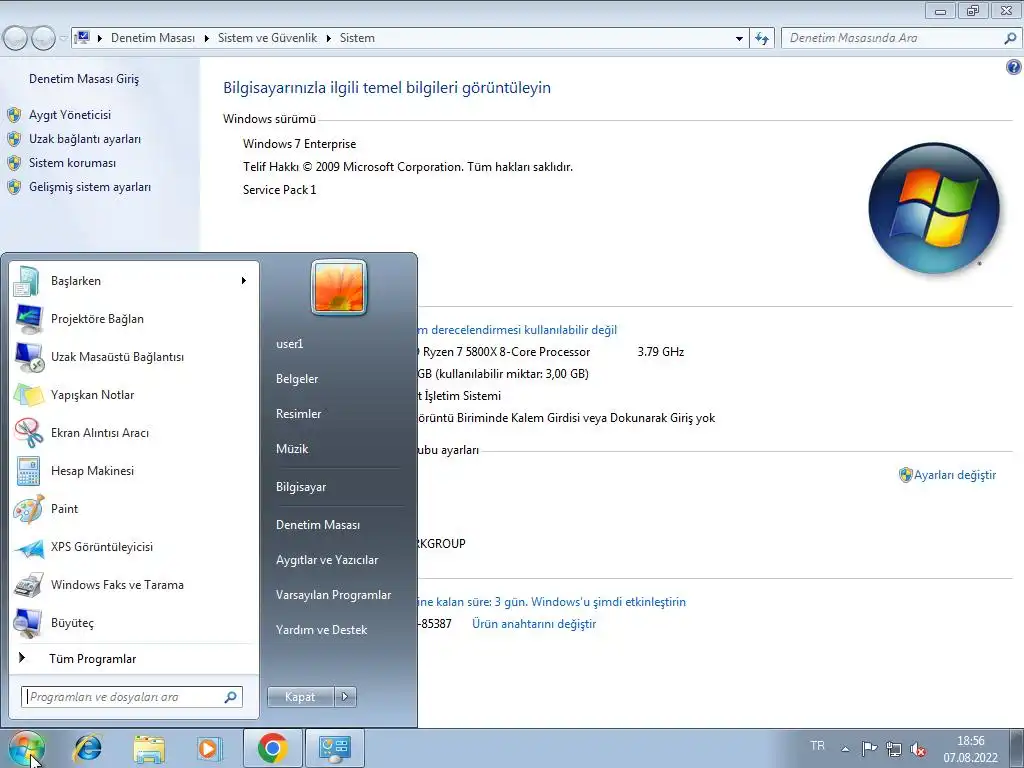1024x768 pixels.
Task: Open the recent pages dropdown near Back
Action: tap(63, 38)
